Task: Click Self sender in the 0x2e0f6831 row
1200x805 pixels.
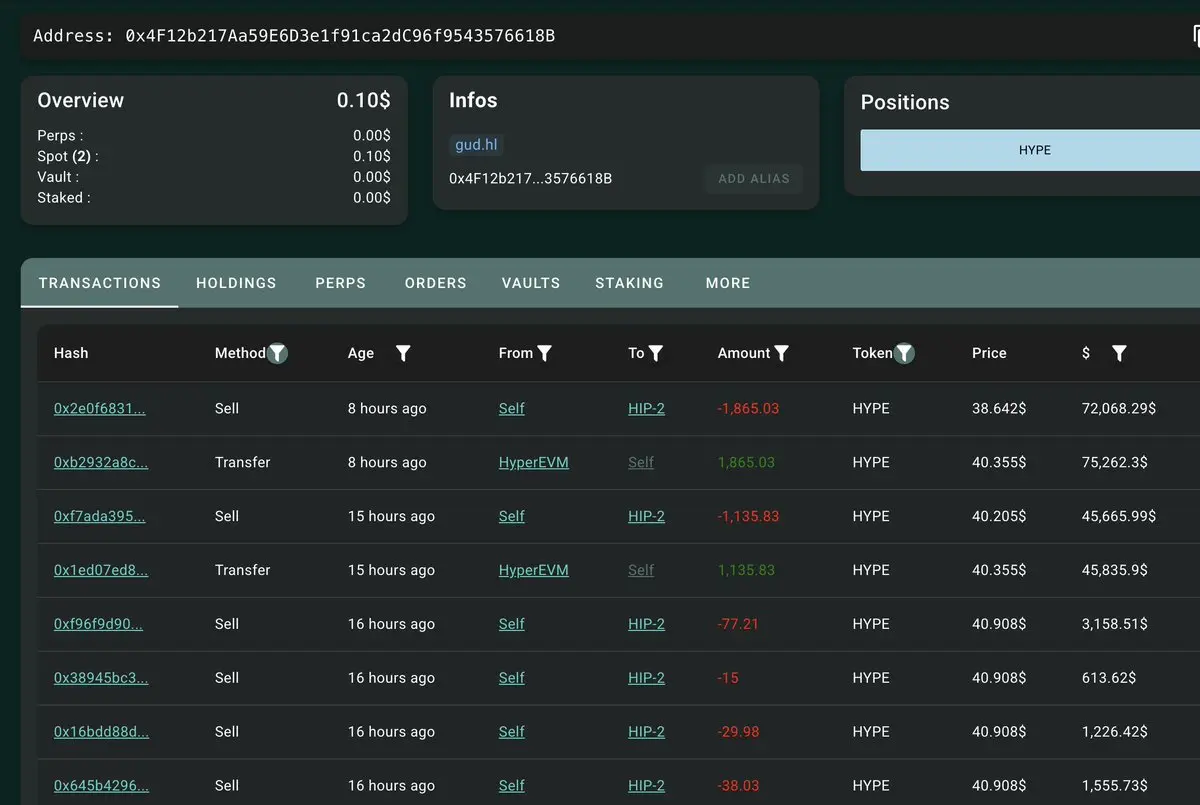Action: 512,408
